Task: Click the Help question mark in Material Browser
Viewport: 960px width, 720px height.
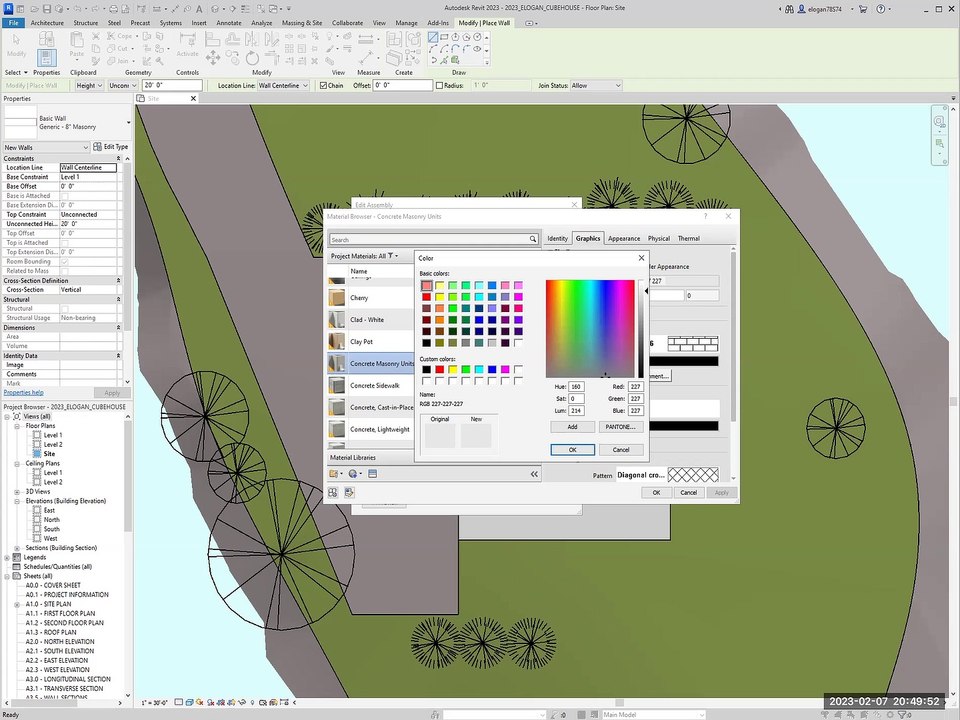Action: point(705,216)
